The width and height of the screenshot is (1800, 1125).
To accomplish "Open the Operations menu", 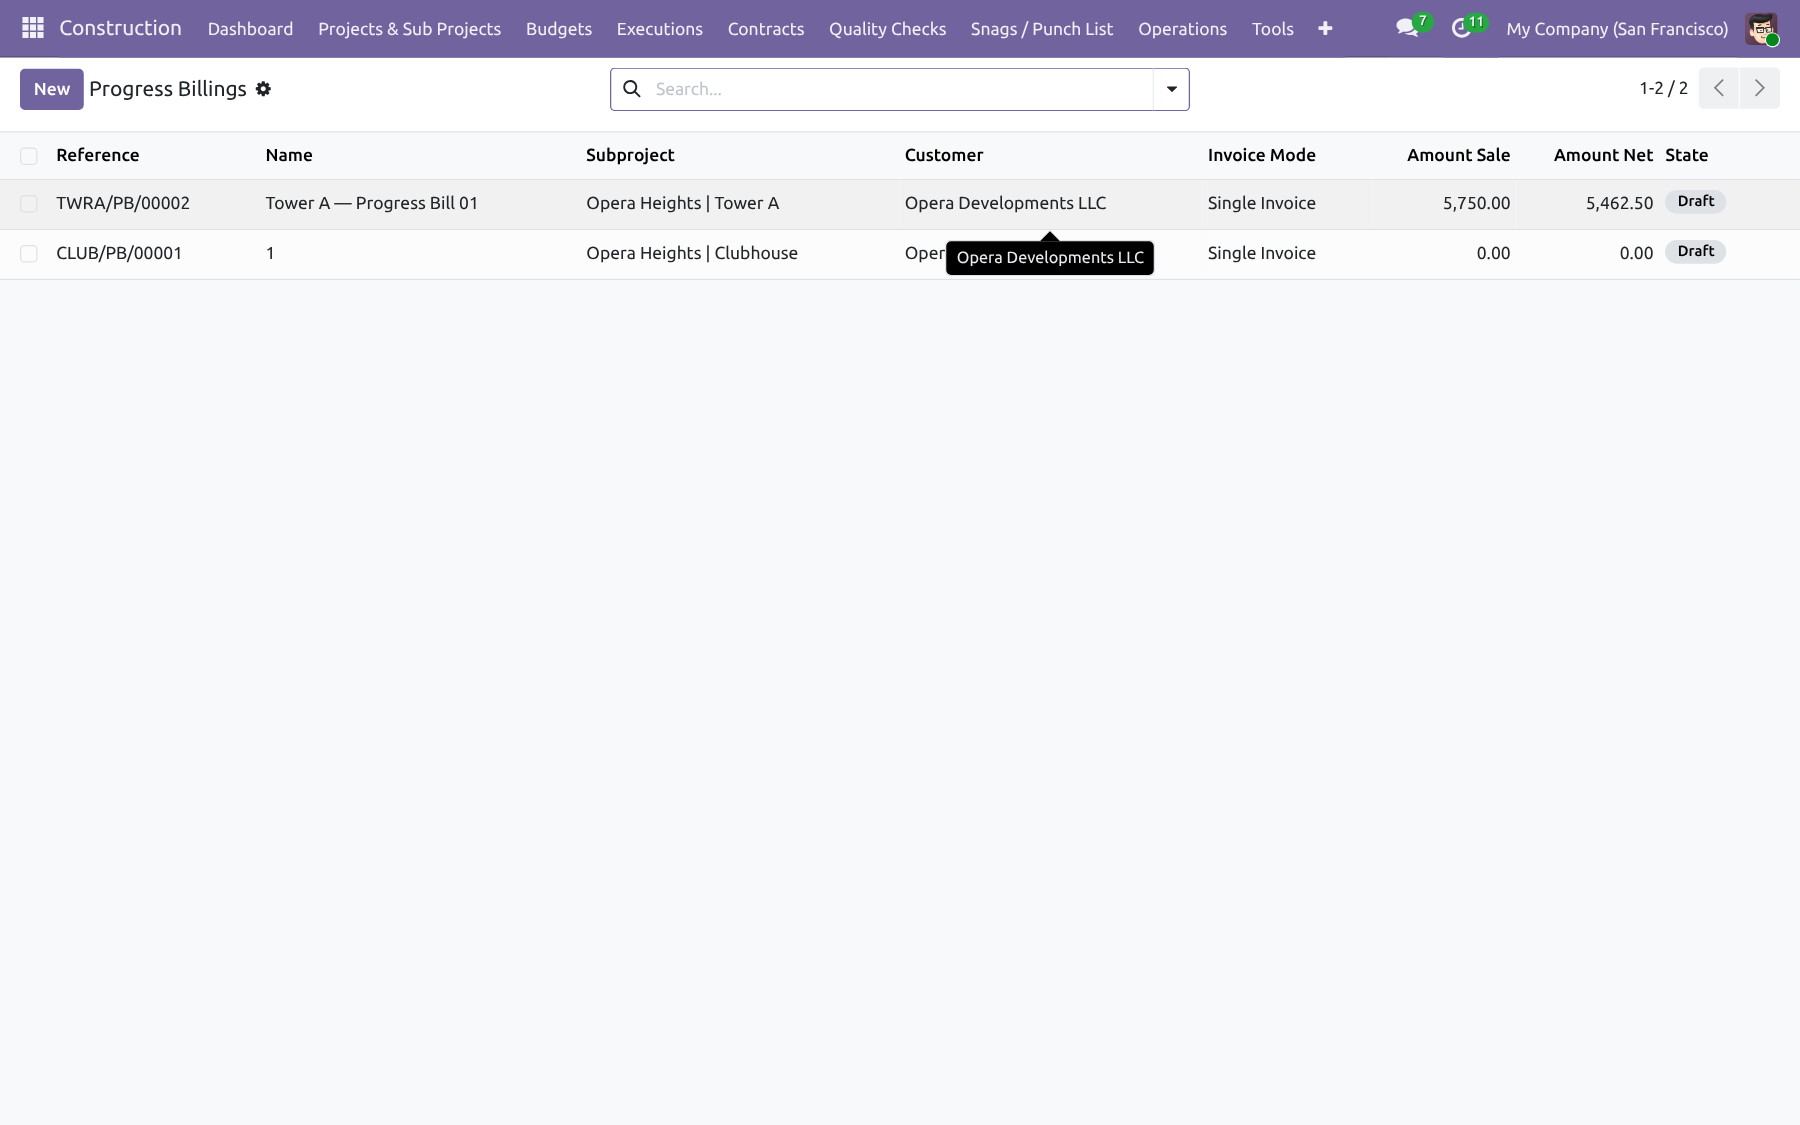I will pos(1182,29).
